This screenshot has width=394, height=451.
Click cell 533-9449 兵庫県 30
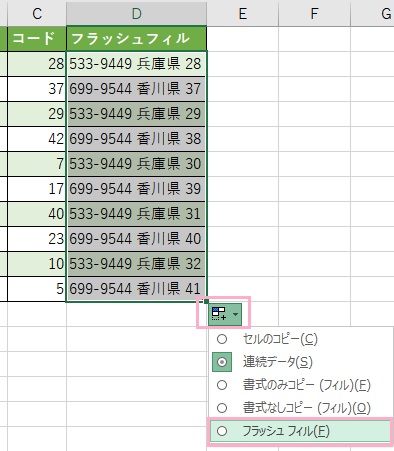coord(136,164)
